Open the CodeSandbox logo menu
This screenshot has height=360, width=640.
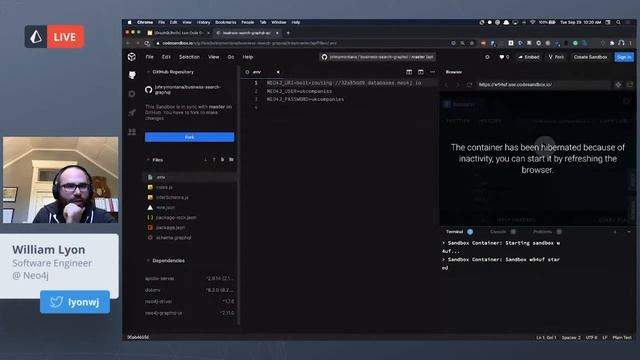[131, 57]
